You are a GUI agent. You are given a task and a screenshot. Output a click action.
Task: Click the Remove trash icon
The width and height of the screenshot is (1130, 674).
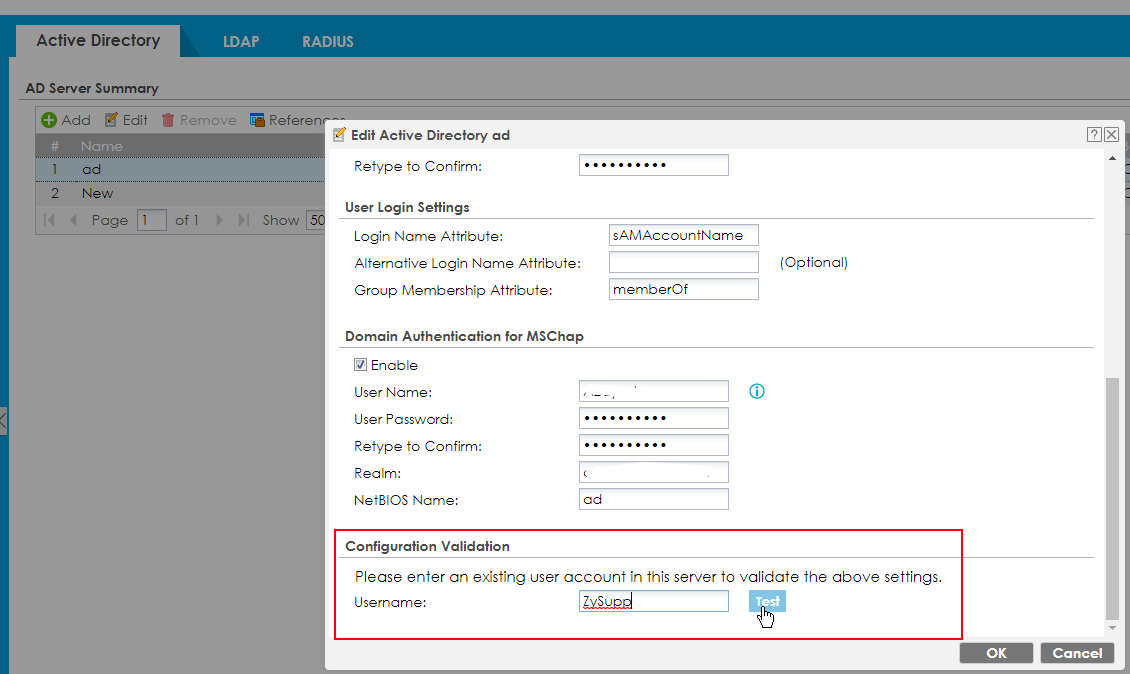[168, 120]
